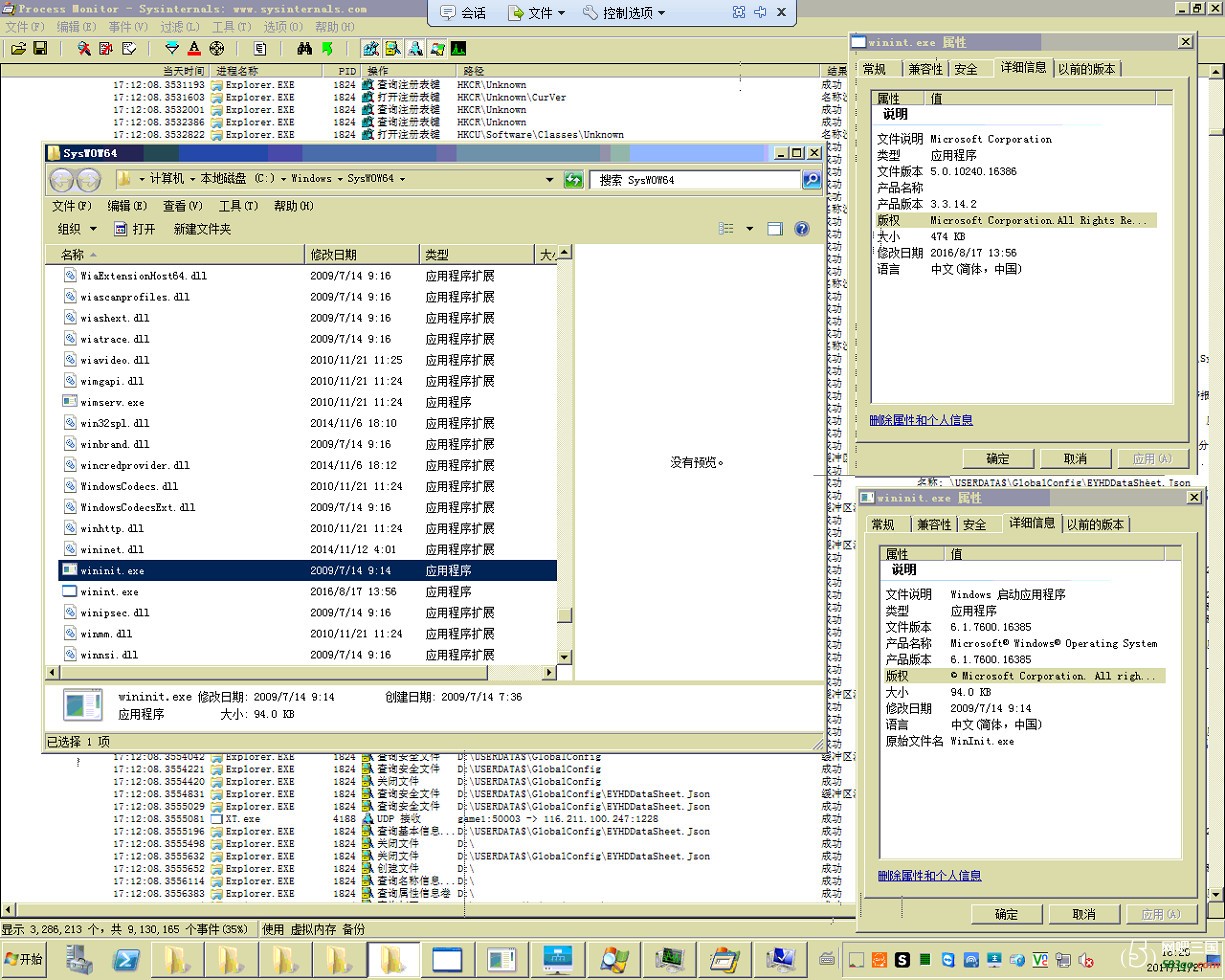Click 确定 in winint.exe 属性 dialog
Viewport: 1225px width, 980px height.
998,459
